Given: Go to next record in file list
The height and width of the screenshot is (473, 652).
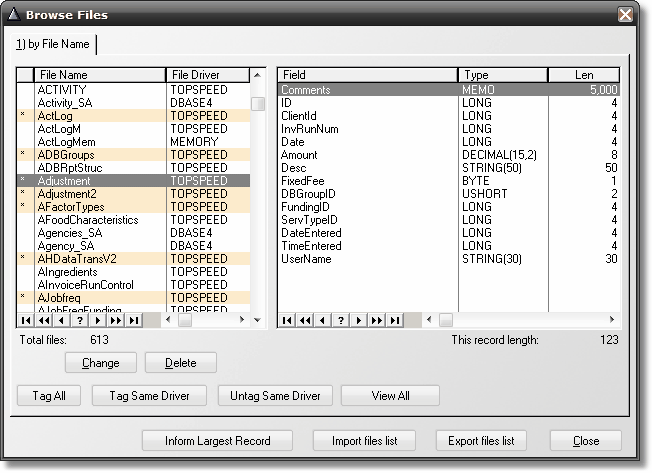Looking at the screenshot, I should [x=98, y=320].
